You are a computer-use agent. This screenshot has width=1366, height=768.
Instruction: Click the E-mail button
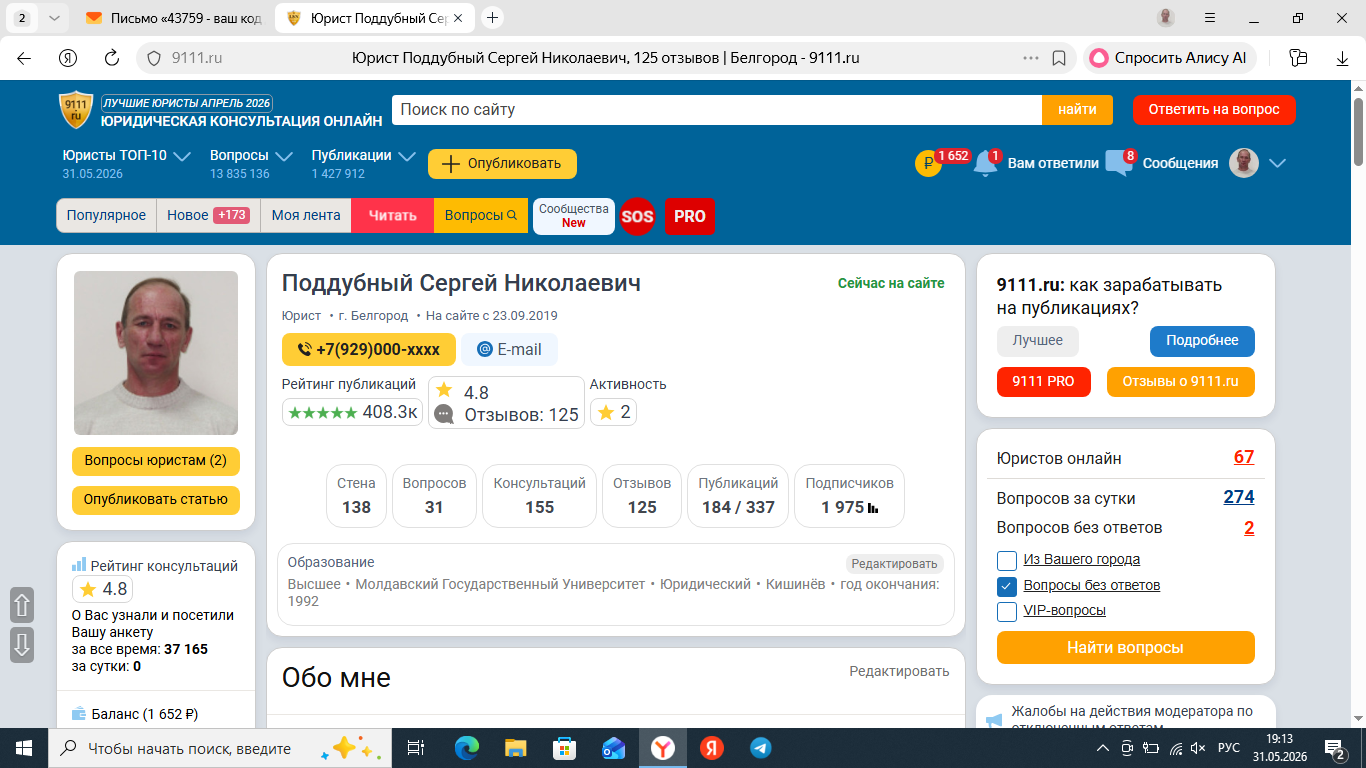coord(509,349)
